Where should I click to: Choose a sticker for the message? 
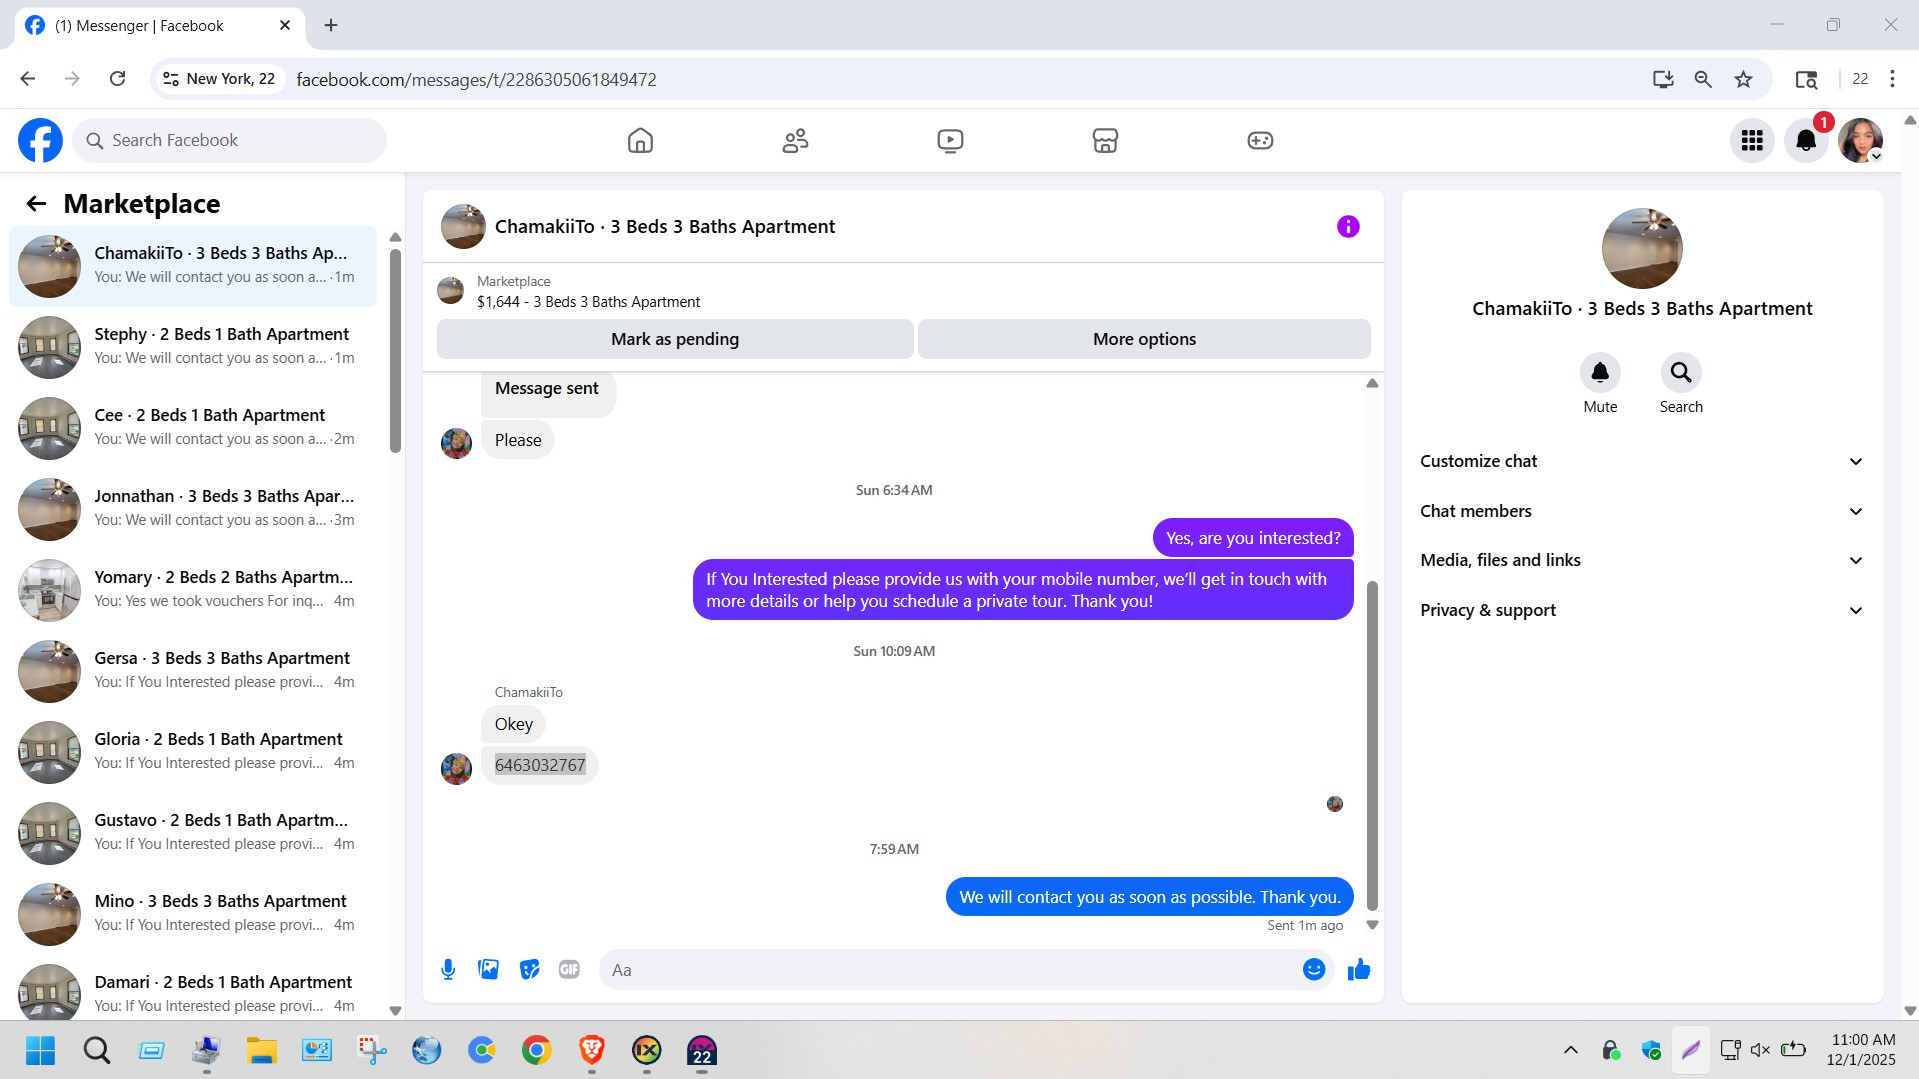529,970
